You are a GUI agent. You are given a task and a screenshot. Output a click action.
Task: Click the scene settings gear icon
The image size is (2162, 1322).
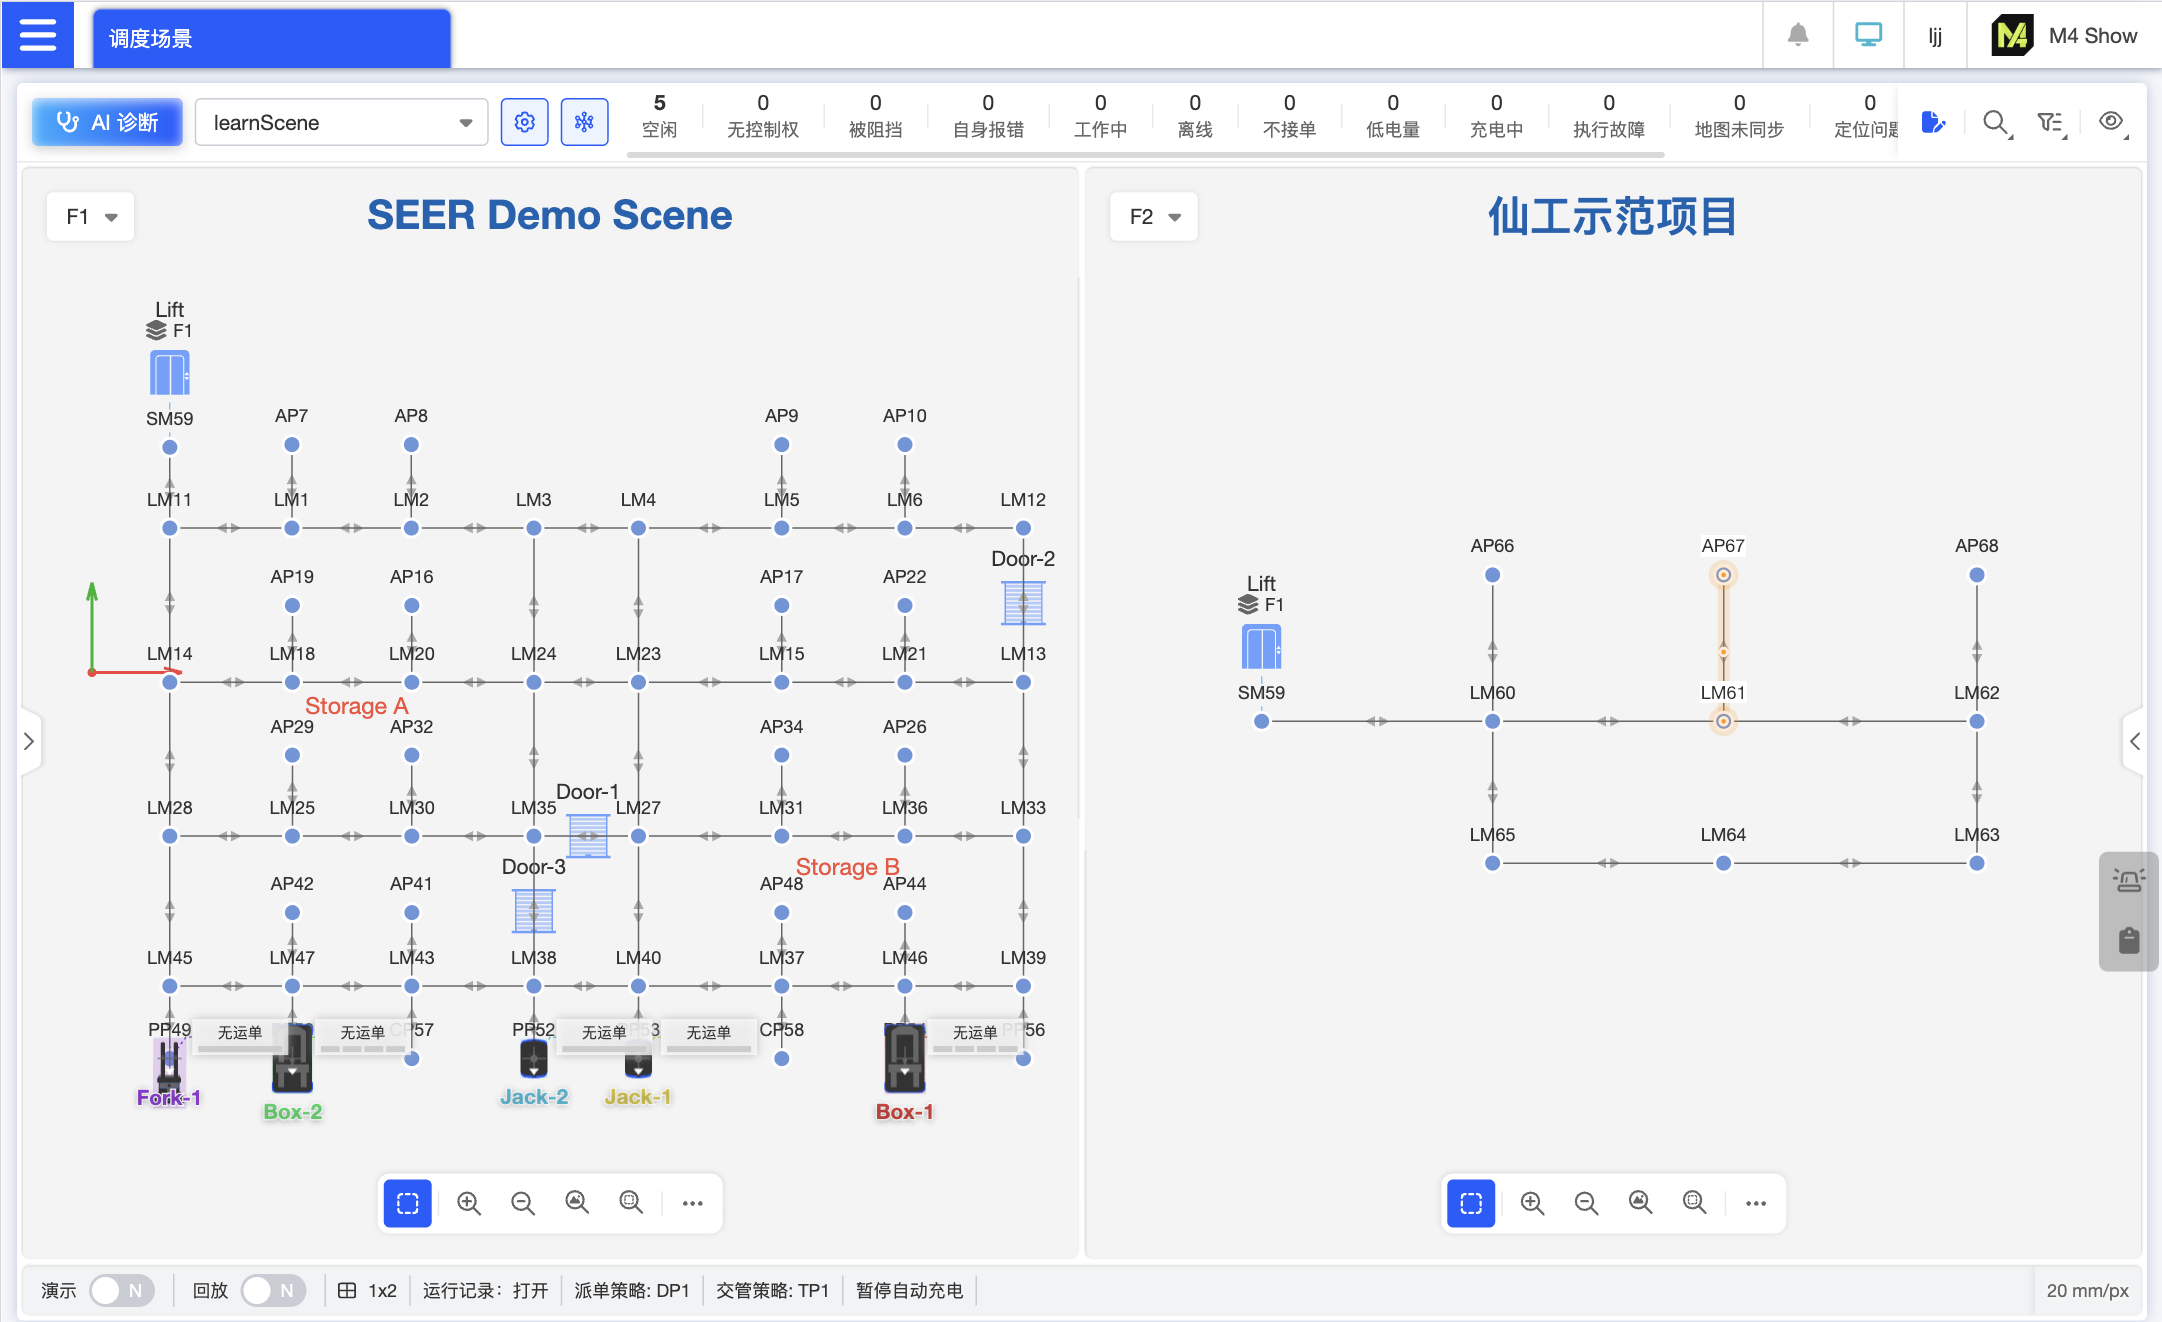click(x=524, y=122)
